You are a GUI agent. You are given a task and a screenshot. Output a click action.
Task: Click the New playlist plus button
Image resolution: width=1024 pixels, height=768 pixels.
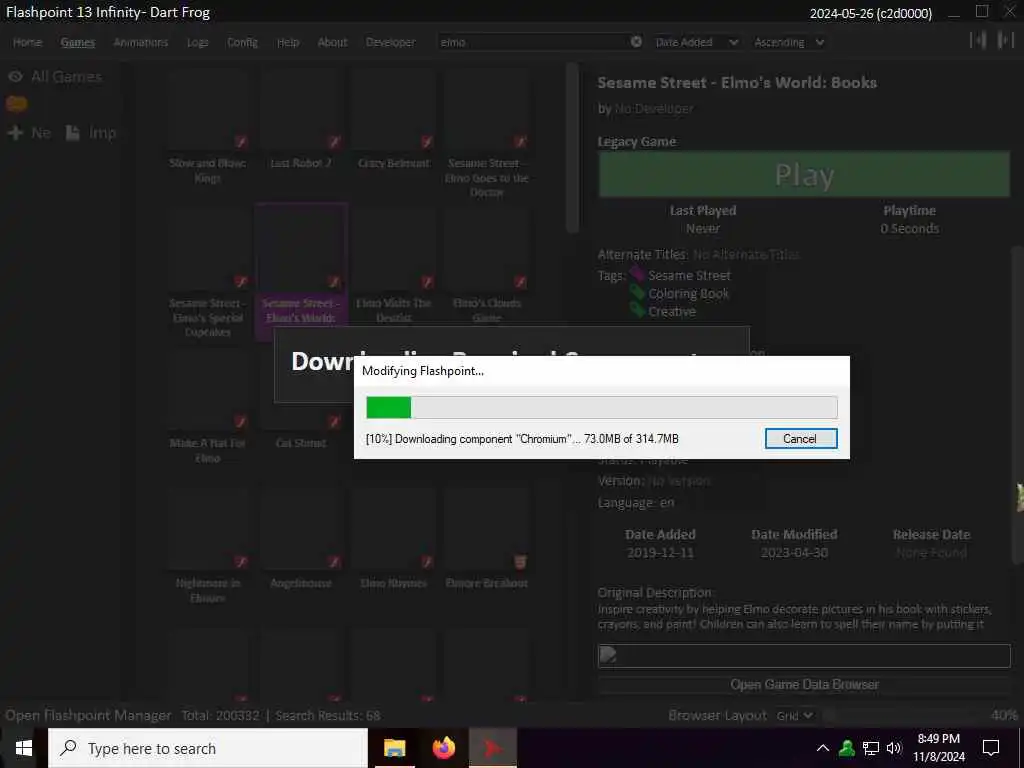tap(29, 133)
